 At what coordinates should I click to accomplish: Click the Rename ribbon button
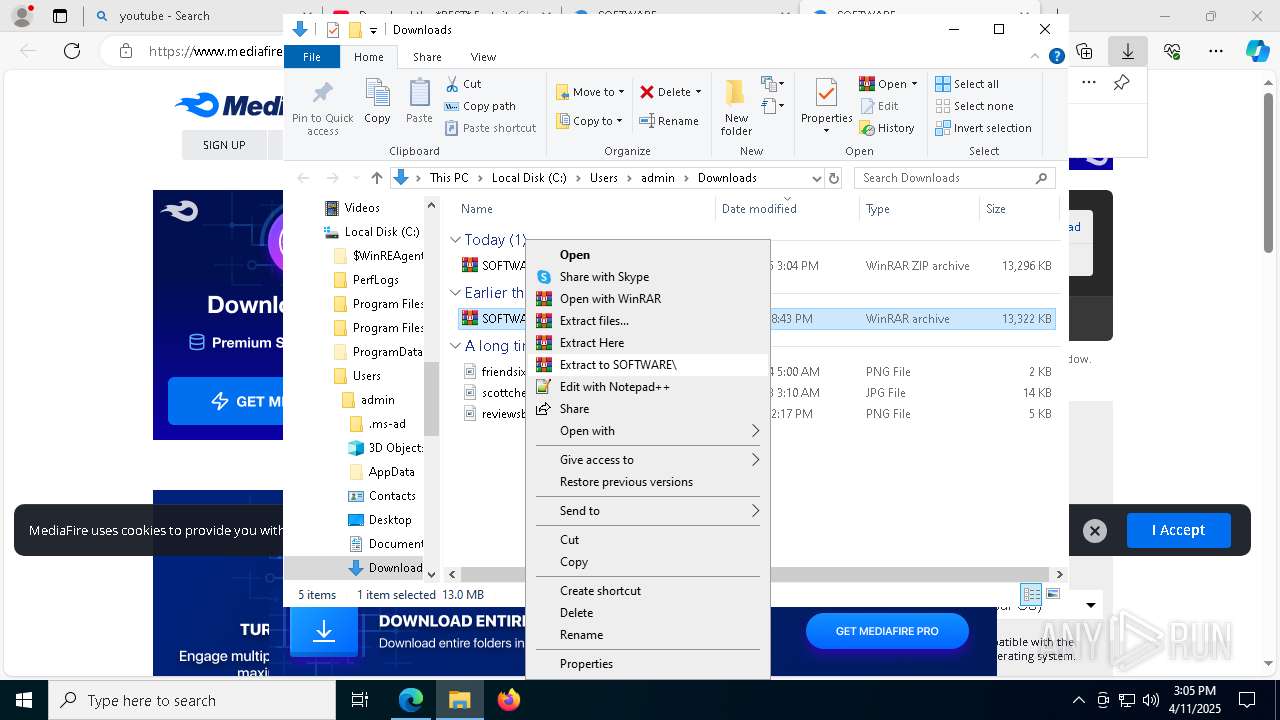tap(669, 121)
